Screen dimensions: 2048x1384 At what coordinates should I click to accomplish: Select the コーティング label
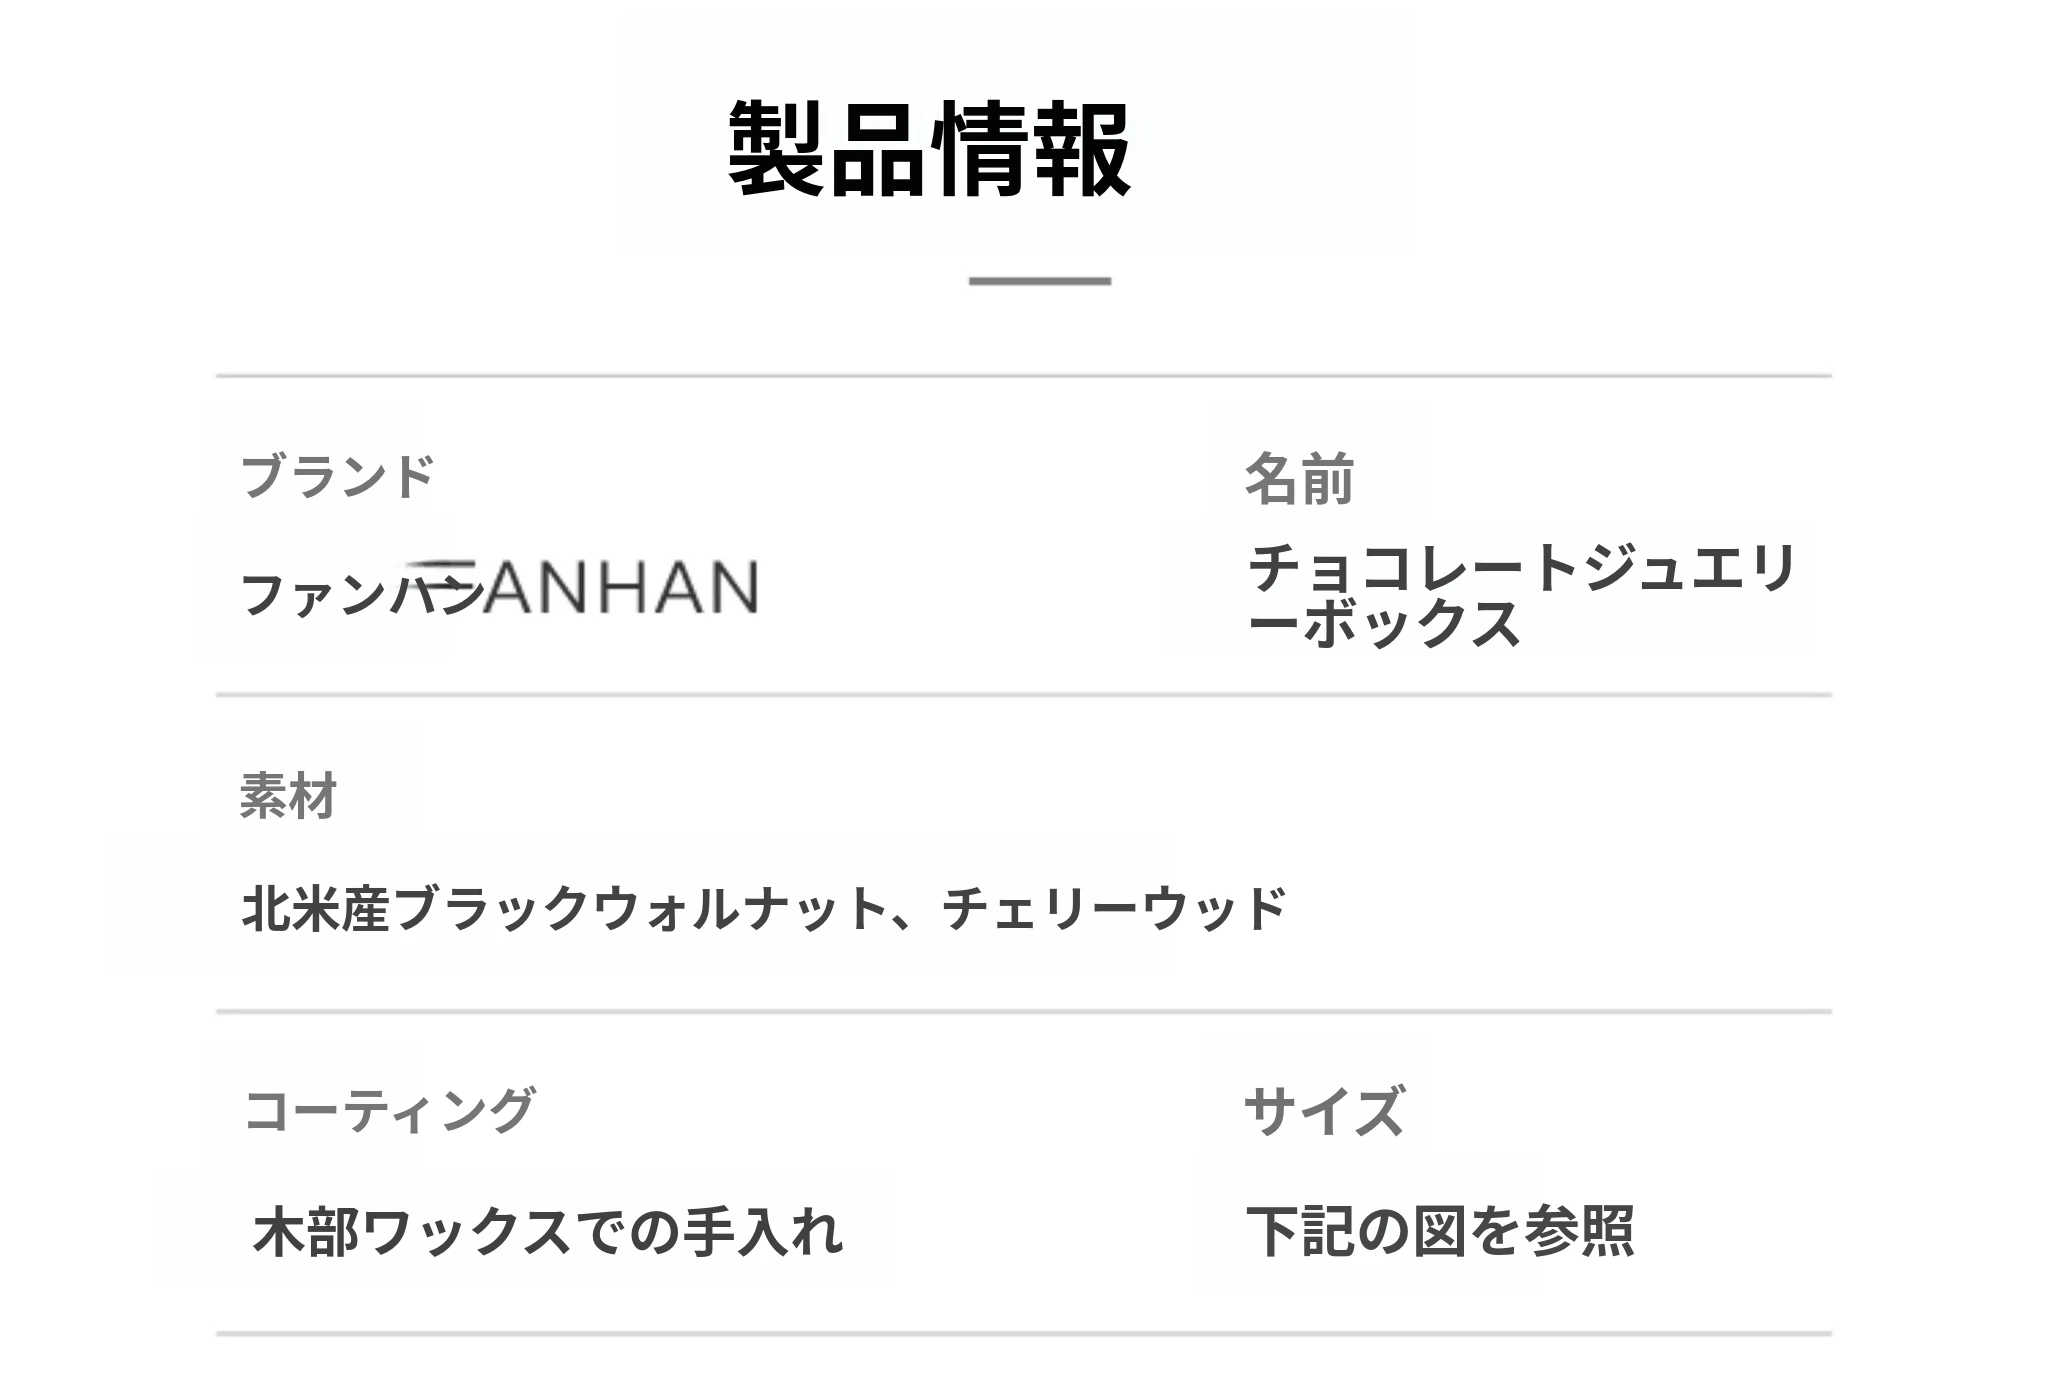(x=390, y=1110)
